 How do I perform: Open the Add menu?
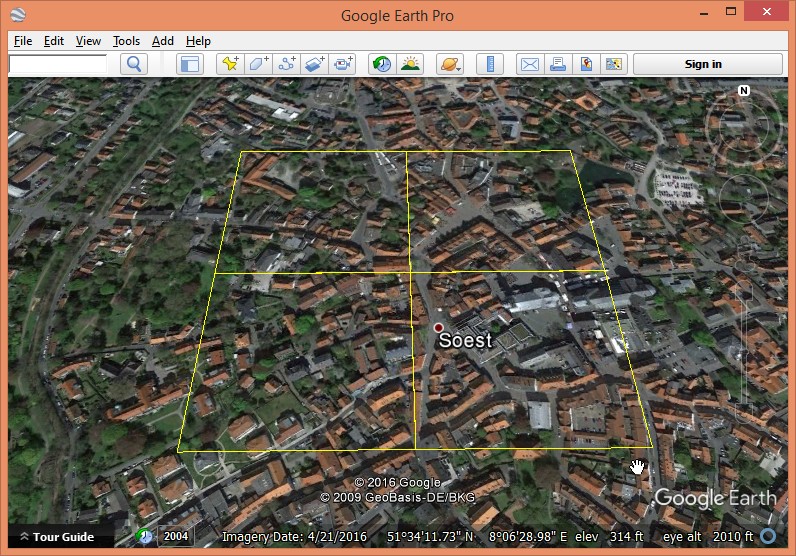pos(163,41)
